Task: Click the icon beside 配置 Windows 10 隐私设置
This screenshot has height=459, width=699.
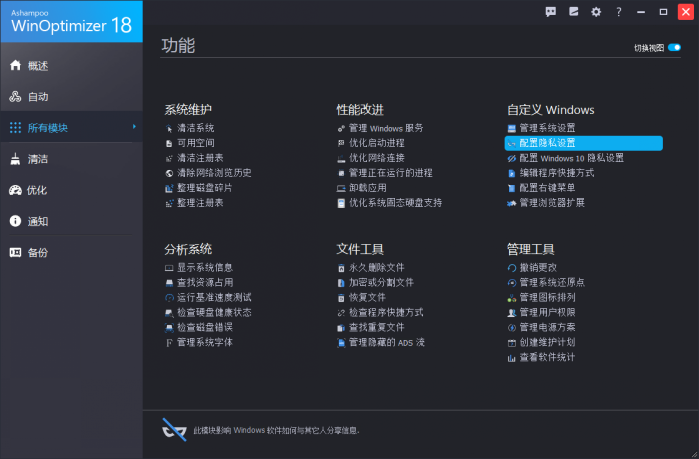Action: coord(512,159)
